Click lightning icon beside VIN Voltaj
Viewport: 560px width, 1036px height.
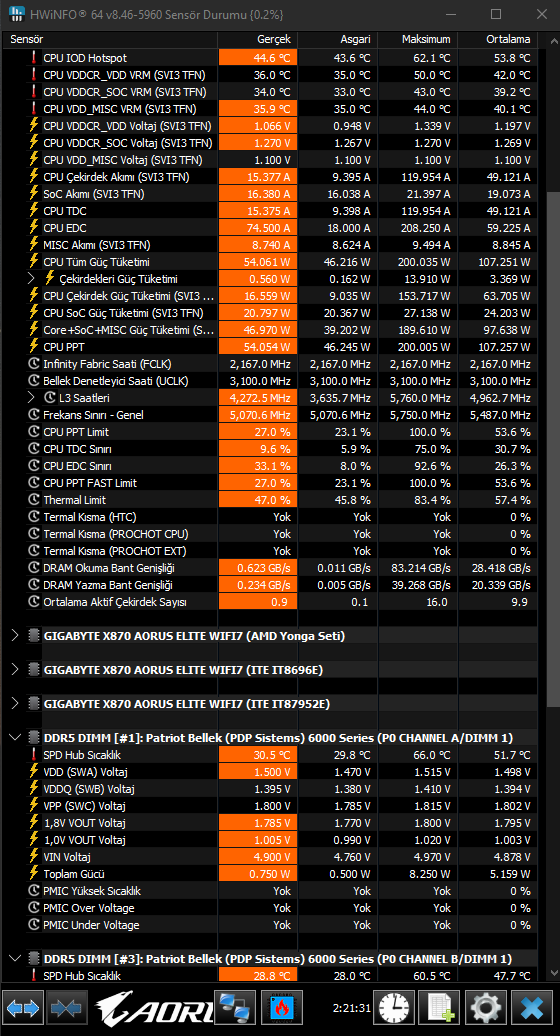[x=34, y=856]
